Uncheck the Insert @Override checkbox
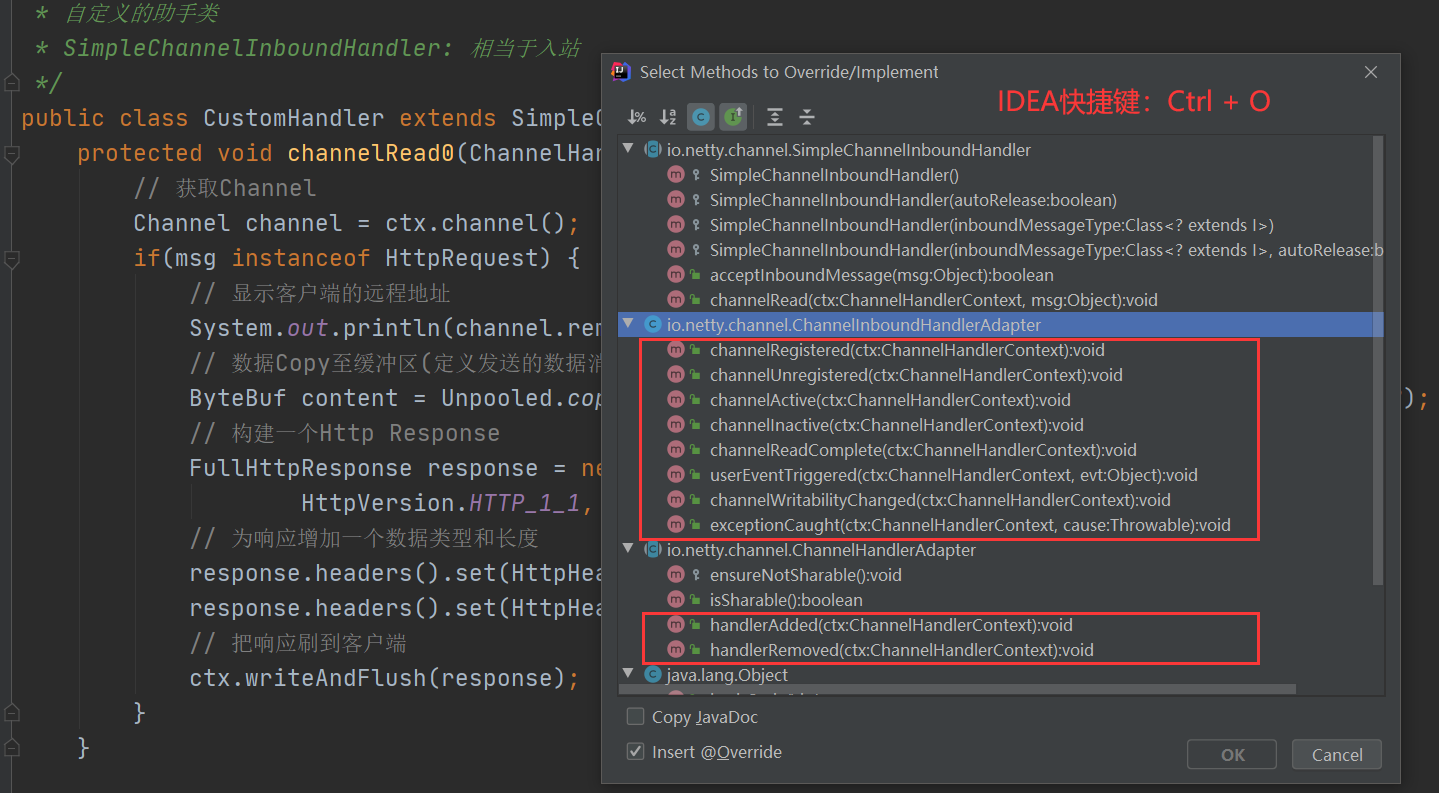 (x=635, y=752)
